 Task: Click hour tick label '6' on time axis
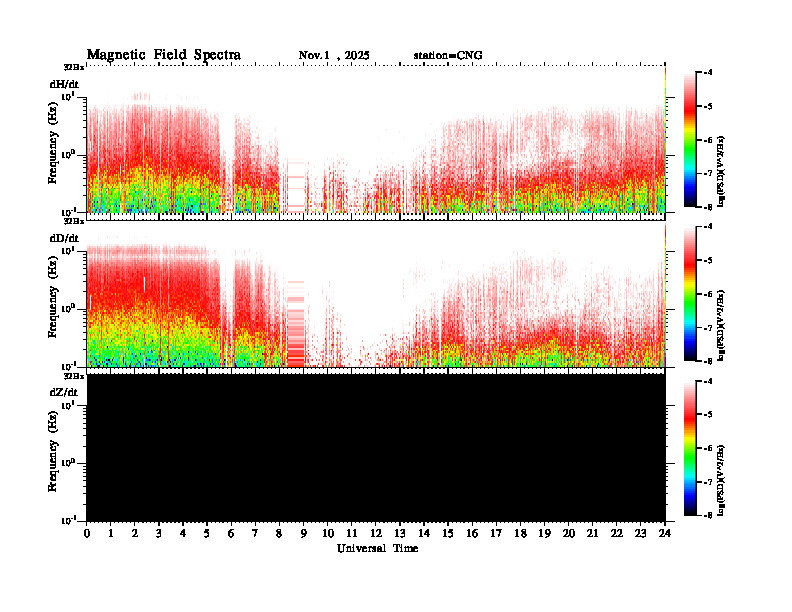tap(231, 533)
